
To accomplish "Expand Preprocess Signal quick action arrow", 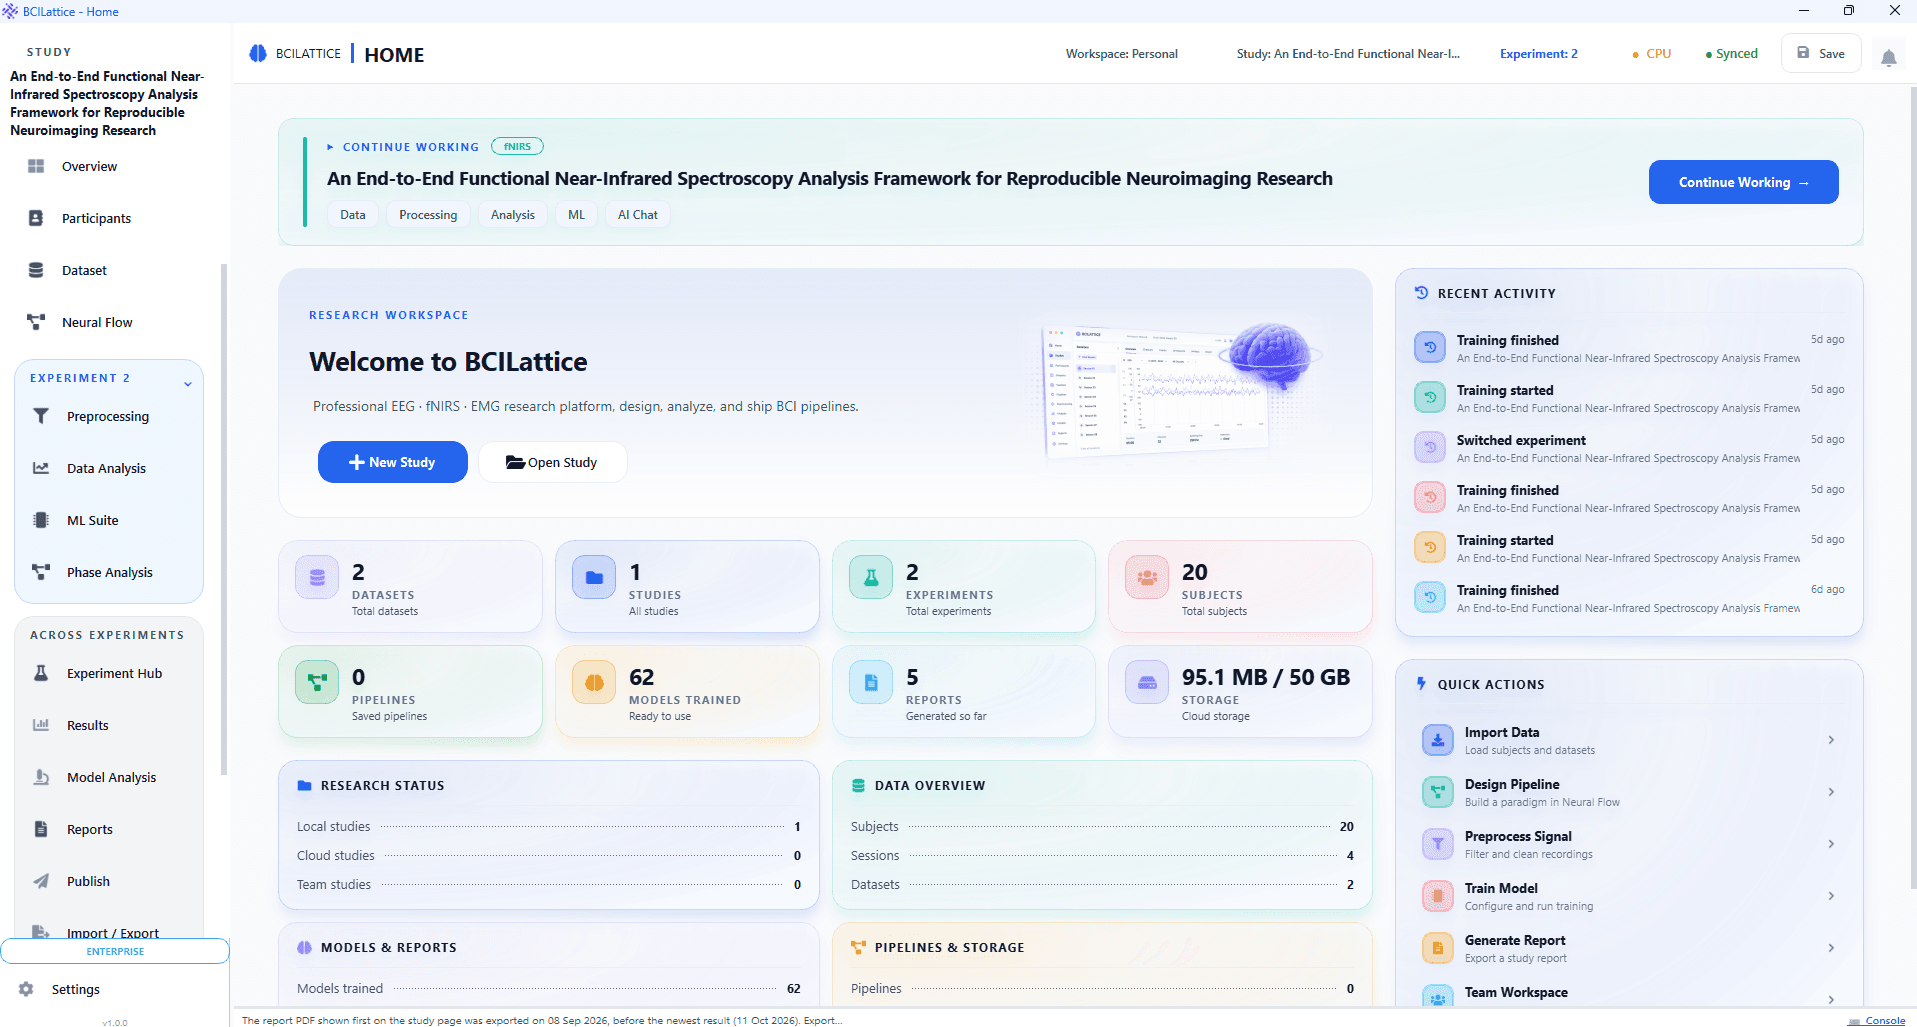I will tap(1831, 844).
